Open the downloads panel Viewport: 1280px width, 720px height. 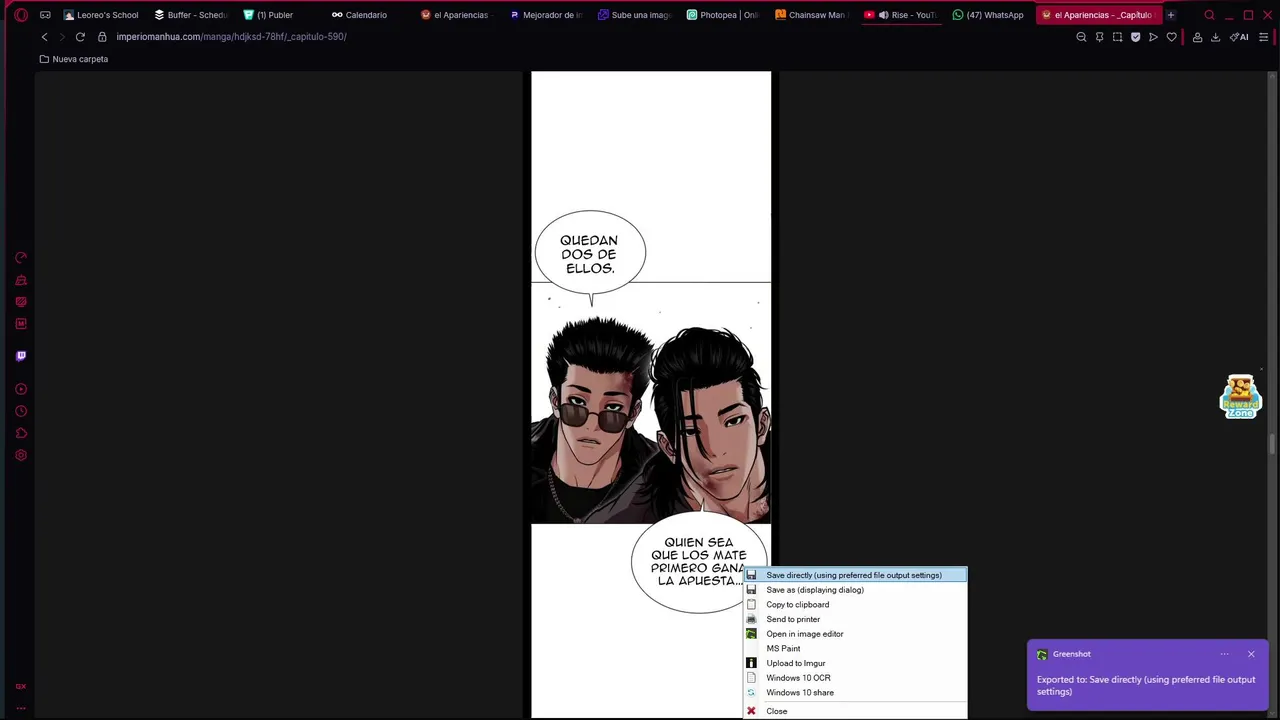(x=1215, y=37)
